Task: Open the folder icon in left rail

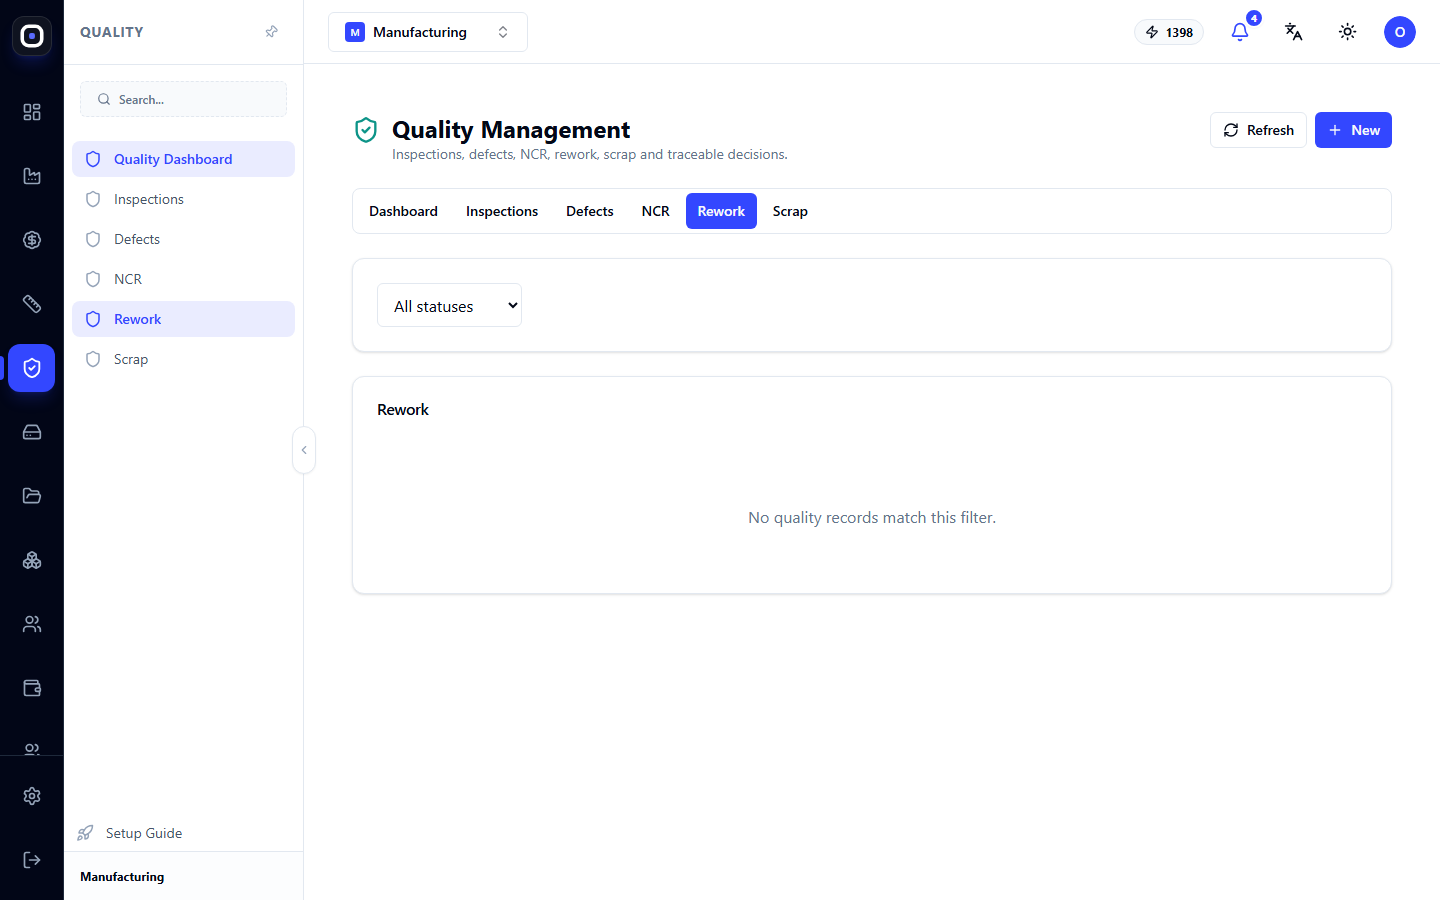Action: (32, 496)
